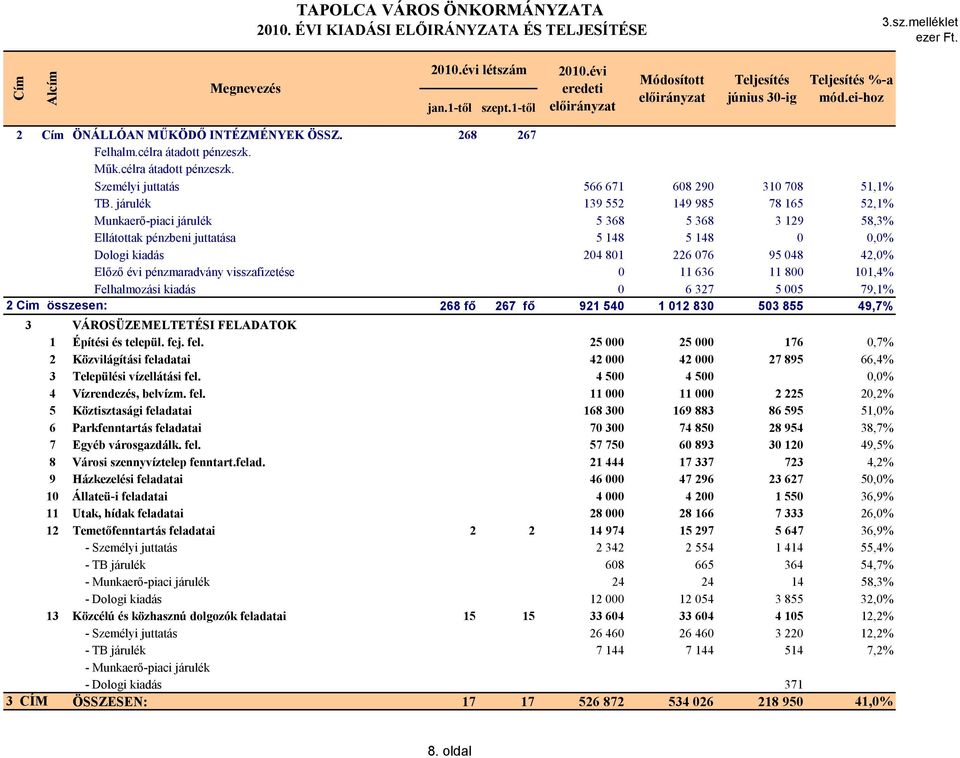Select 'Közcélú és közhasznú dolgozók feladatai' label
Screen dimensions: 960x758
pyautogui.click(x=179, y=617)
